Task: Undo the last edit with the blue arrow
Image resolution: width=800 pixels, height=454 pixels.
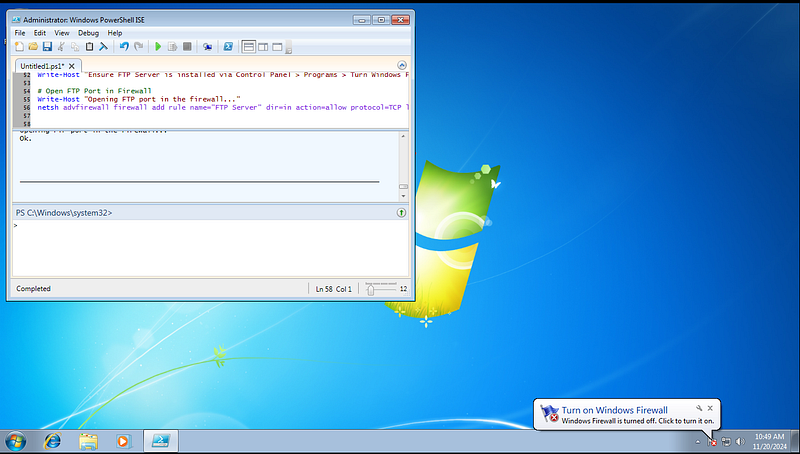Action: tap(124, 47)
